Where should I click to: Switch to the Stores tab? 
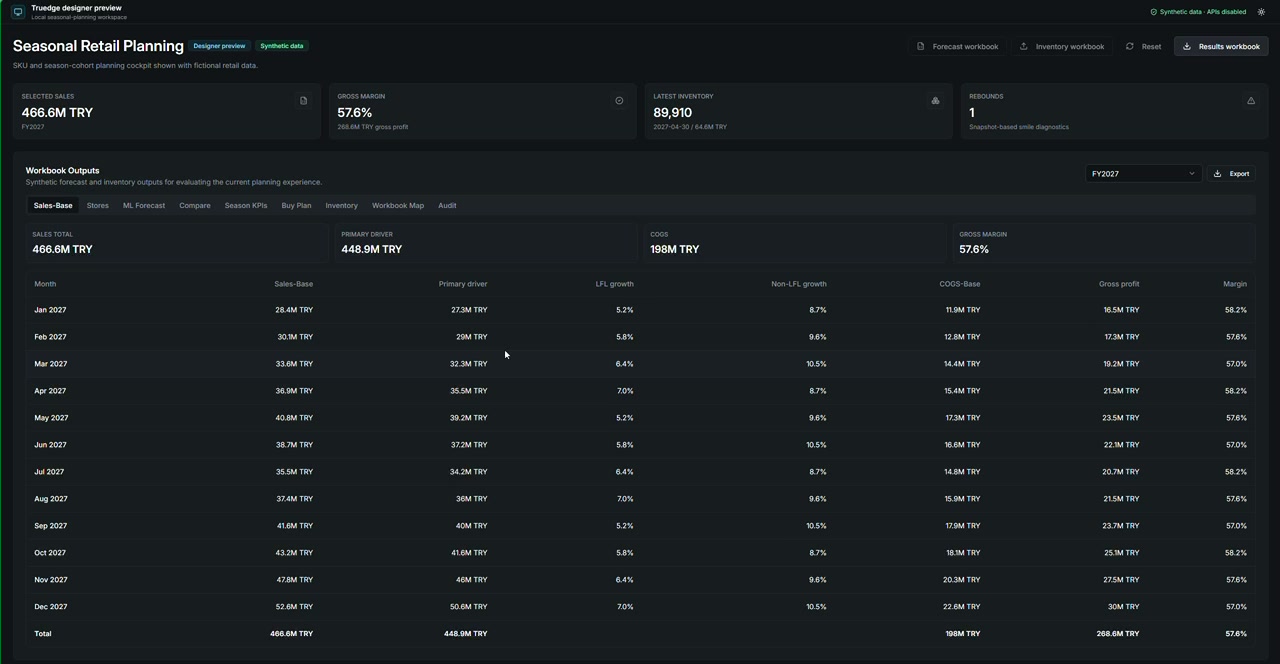[97, 205]
